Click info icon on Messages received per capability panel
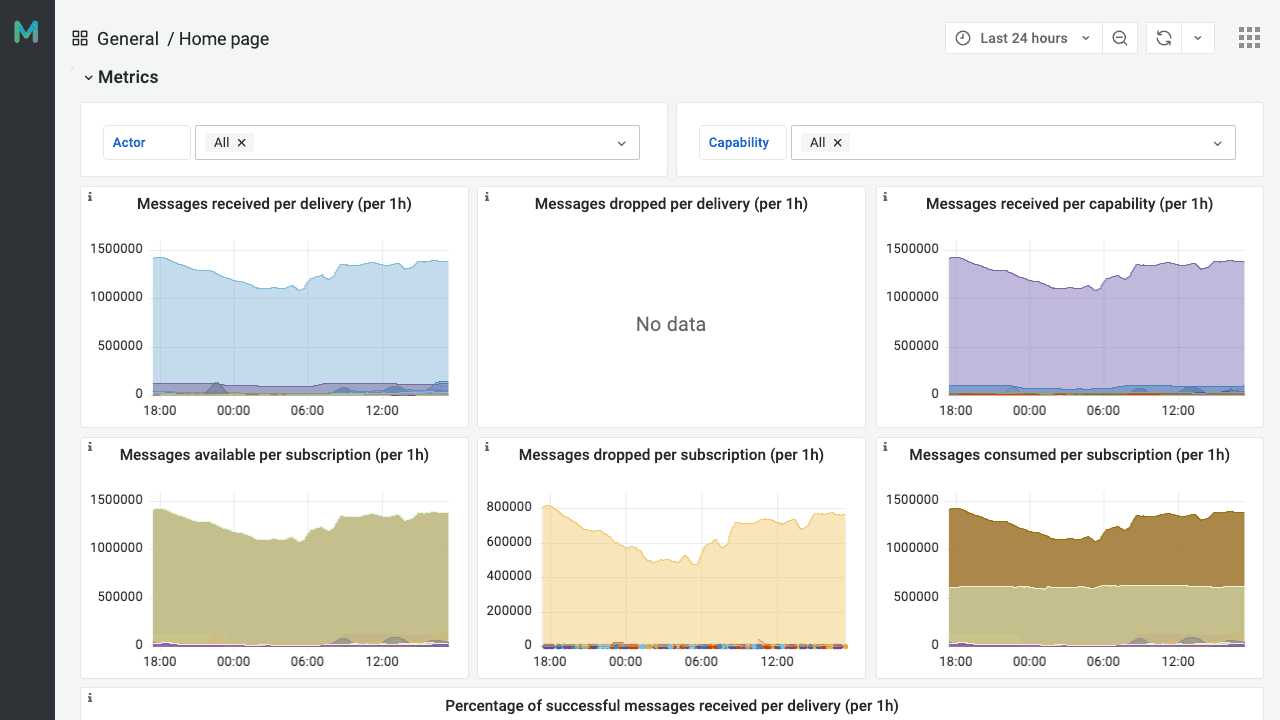 (886, 197)
